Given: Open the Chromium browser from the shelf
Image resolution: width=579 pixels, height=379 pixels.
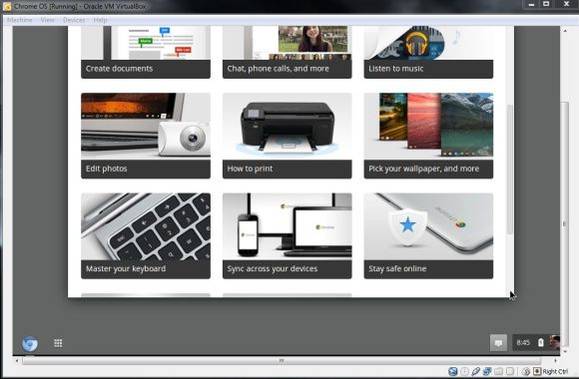Looking at the screenshot, I should pyautogui.click(x=30, y=344).
